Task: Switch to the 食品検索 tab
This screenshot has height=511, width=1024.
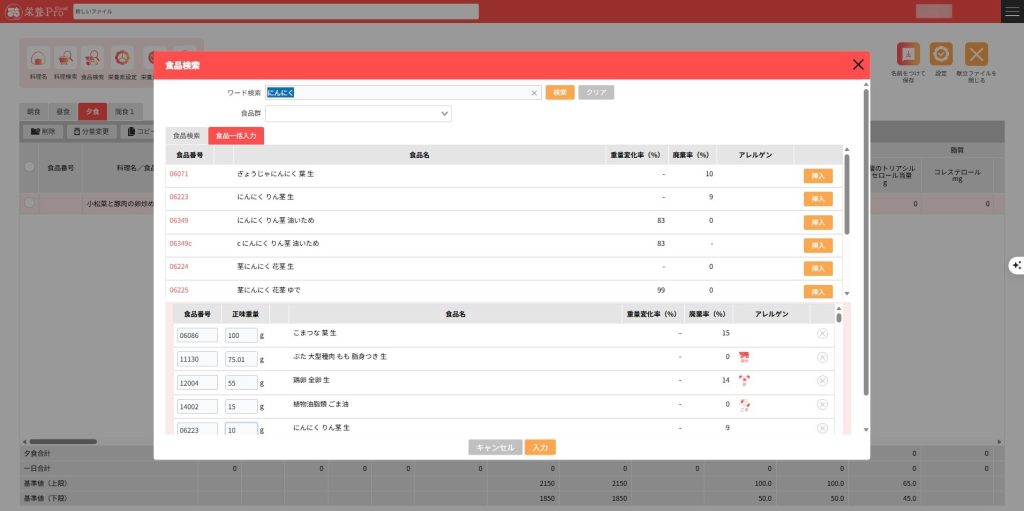Action: [x=186, y=136]
